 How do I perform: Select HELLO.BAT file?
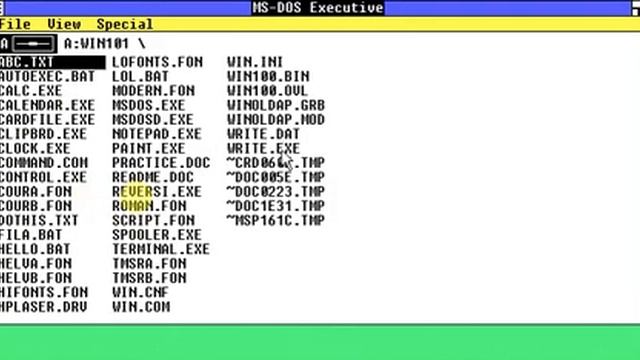coord(35,249)
